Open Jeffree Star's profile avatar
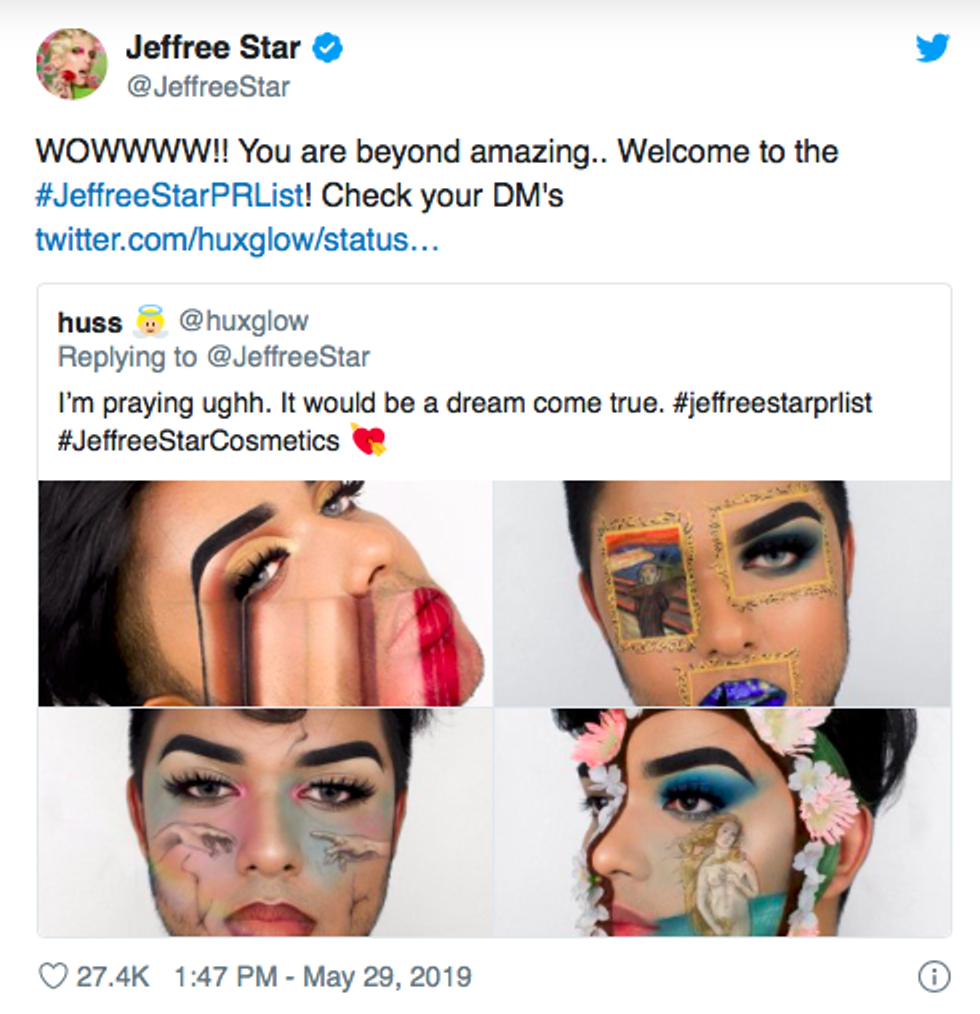Viewport: 980px width, 1014px height. tap(71, 64)
